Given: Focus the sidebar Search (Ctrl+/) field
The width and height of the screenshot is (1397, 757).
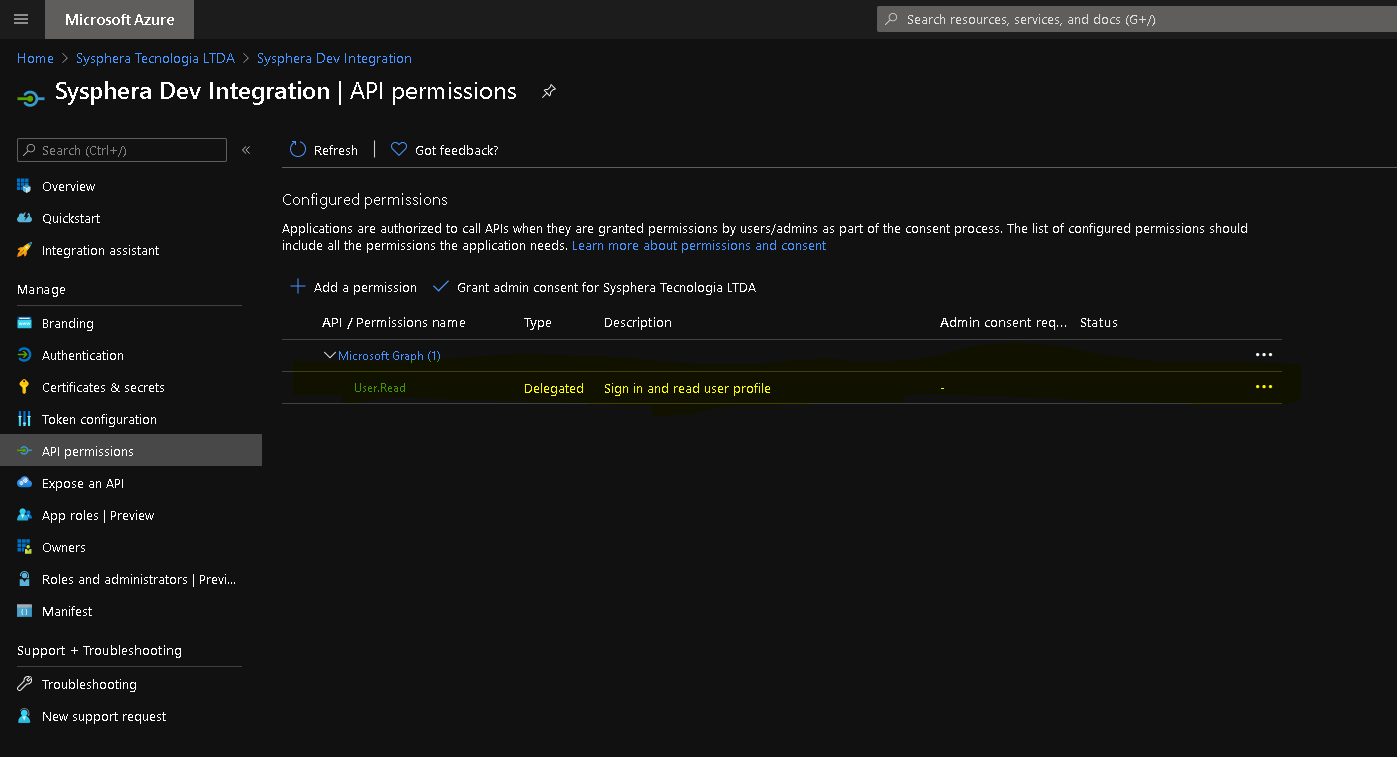Looking at the screenshot, I should pos(122,150).
